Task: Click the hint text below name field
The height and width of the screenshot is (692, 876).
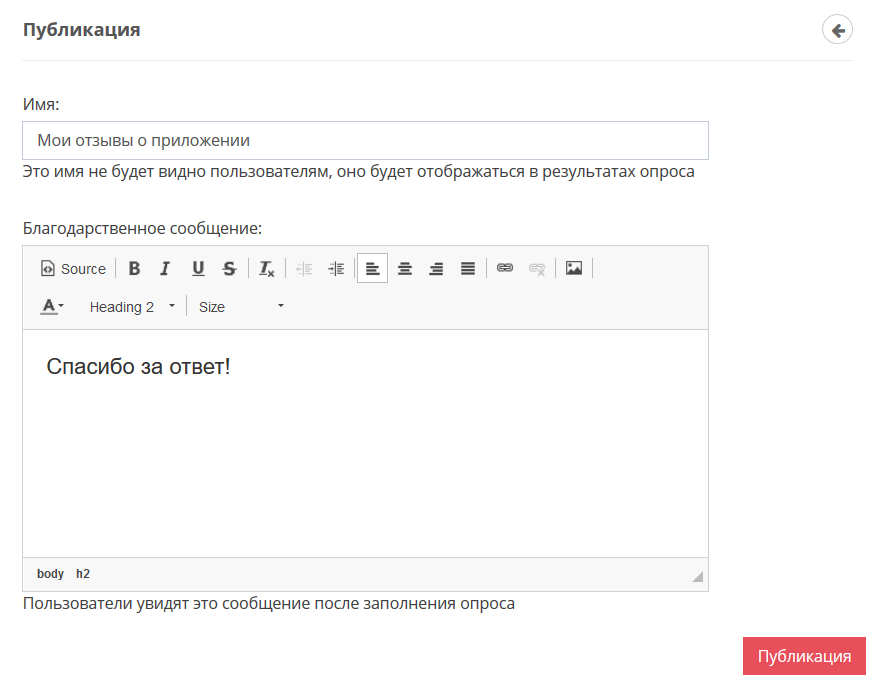Action: click(x=358, y=171)
